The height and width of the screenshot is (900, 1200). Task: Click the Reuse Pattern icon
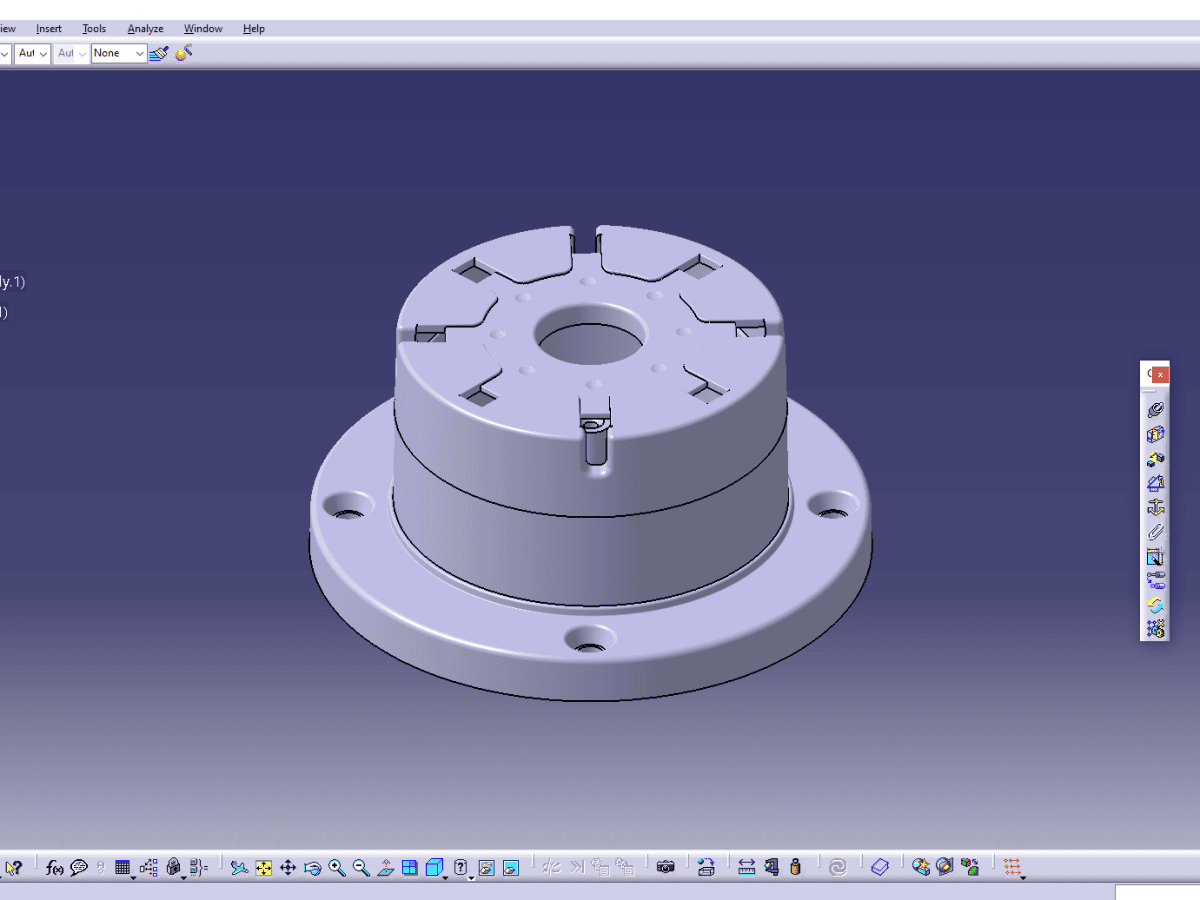(x=1155, y=629)
